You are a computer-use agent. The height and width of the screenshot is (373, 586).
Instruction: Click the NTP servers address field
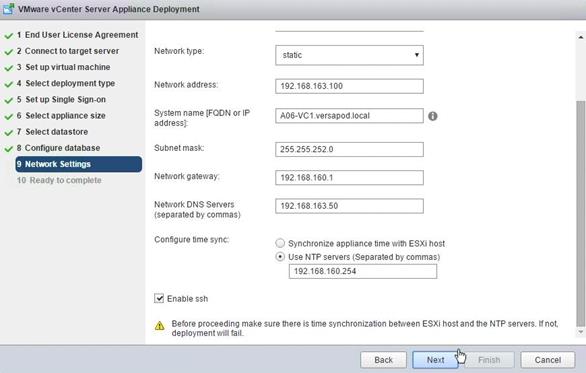[363, 271]
